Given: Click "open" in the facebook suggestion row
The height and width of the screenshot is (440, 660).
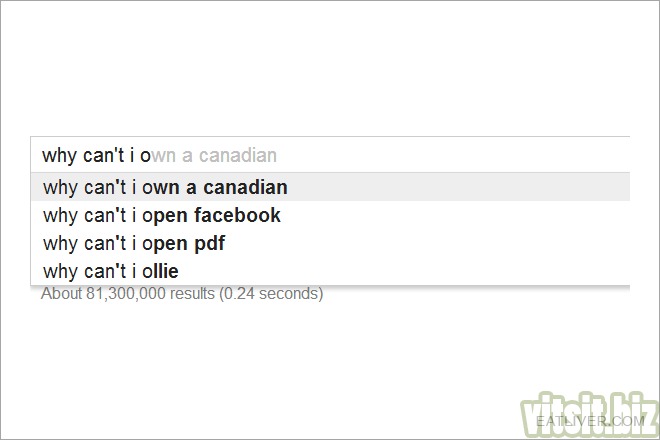Looking at the screenshot, I should click(165, 216).
